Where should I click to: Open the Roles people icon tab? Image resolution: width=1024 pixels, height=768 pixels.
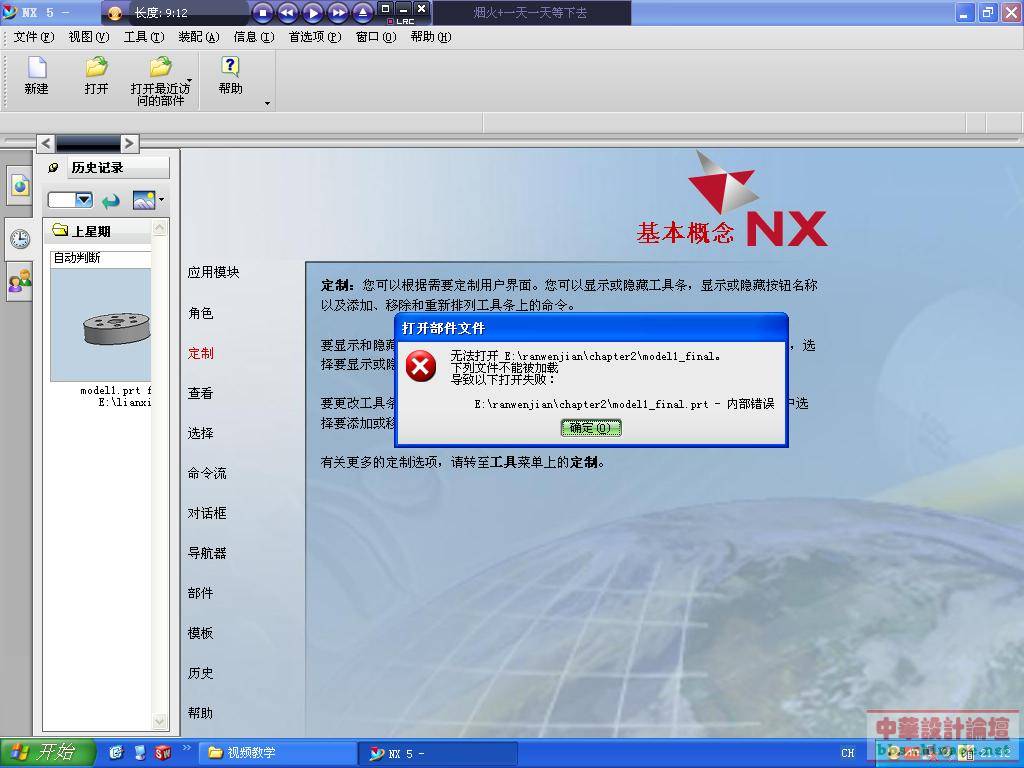click(20, 282)
